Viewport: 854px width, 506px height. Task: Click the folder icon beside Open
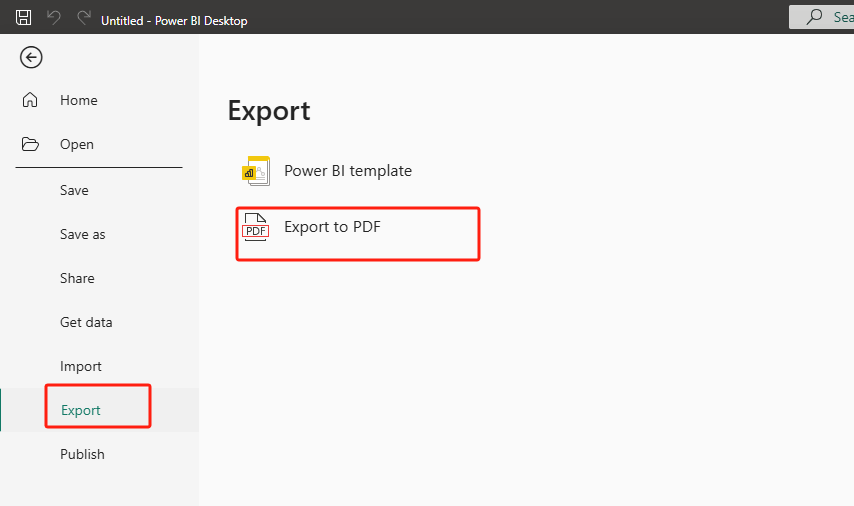pos(30,144)
